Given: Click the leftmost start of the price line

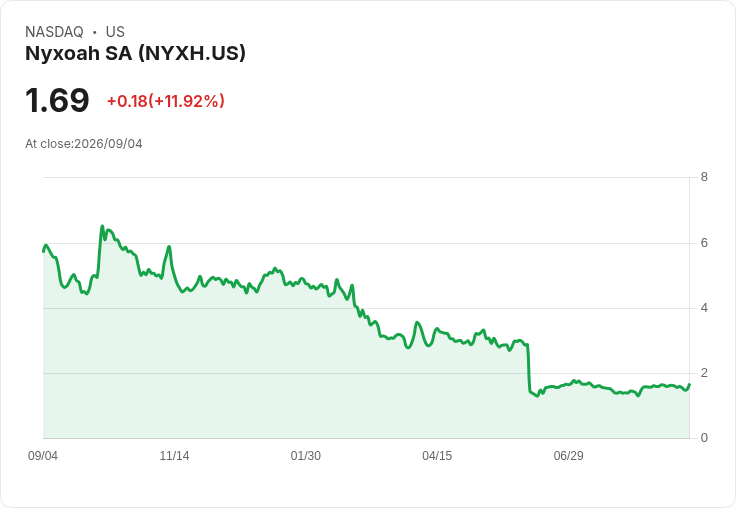Looking at the screenshot, I should [x=44, y=251].
